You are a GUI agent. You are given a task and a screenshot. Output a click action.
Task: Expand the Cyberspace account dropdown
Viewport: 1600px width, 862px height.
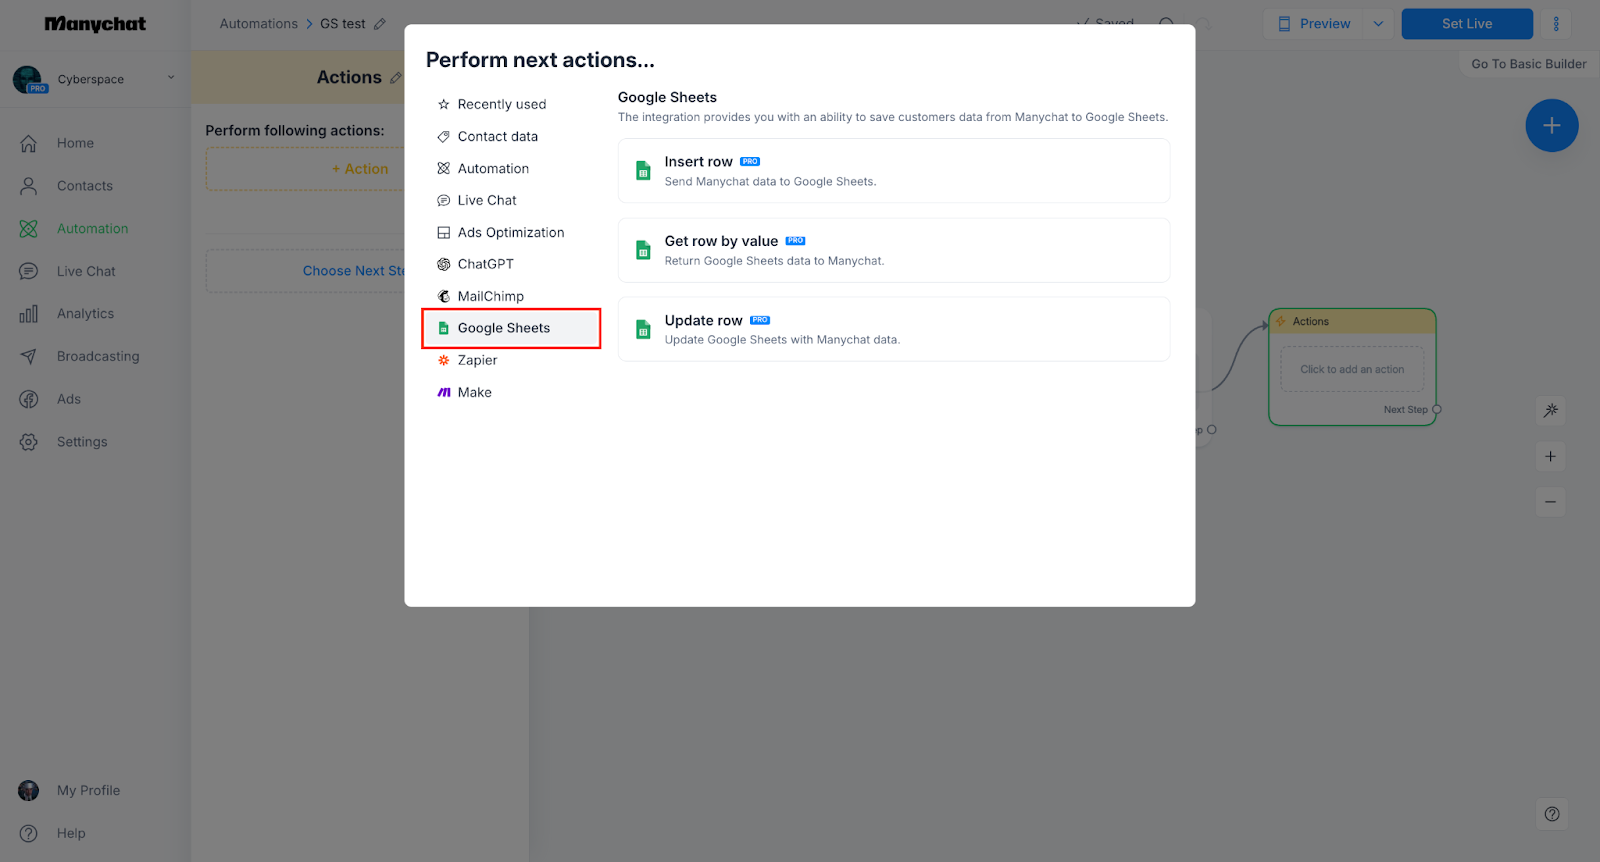(x=171, y=78)
